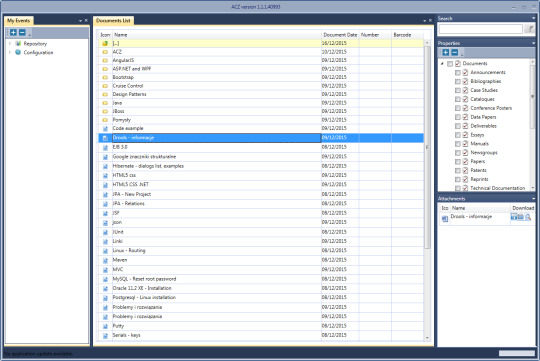The height and width of the screenshot is (361, 540).
Task: Check the Documents root checkbox
Action: coord(450,64)
